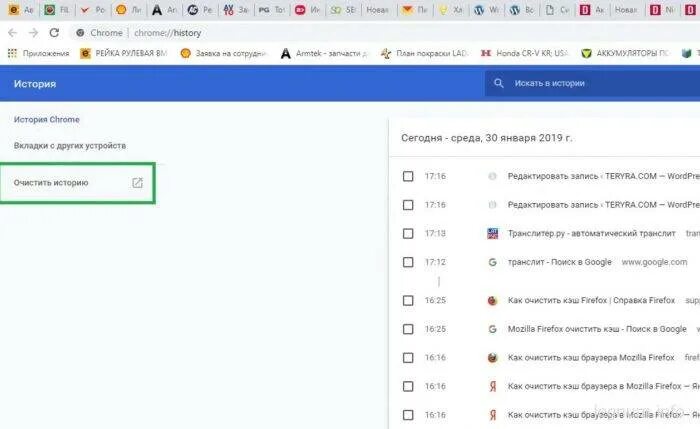Image resolution: width=700 pixels, height=429 pixels.
Task: Click Google favicon of Mozilla Firefox очистить кэш entry
Action: 492,329
